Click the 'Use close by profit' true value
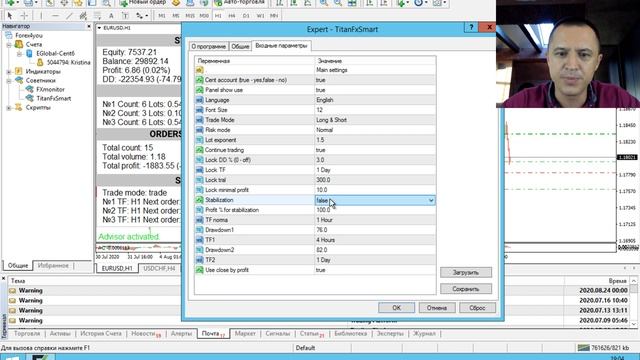The height and width of the screenshot is (360, 640). 375,270
